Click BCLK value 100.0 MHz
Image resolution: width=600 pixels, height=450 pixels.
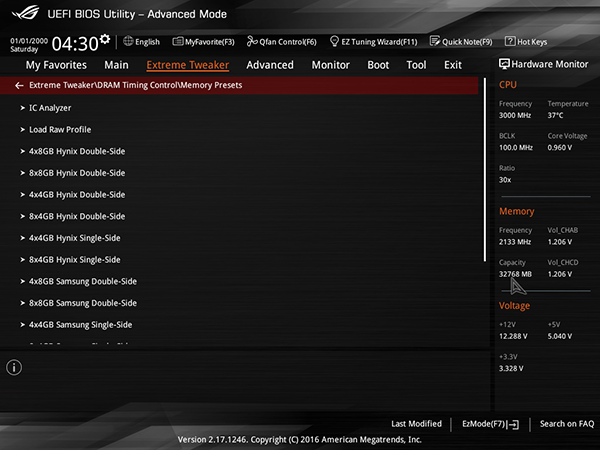(x=515, y=147)
